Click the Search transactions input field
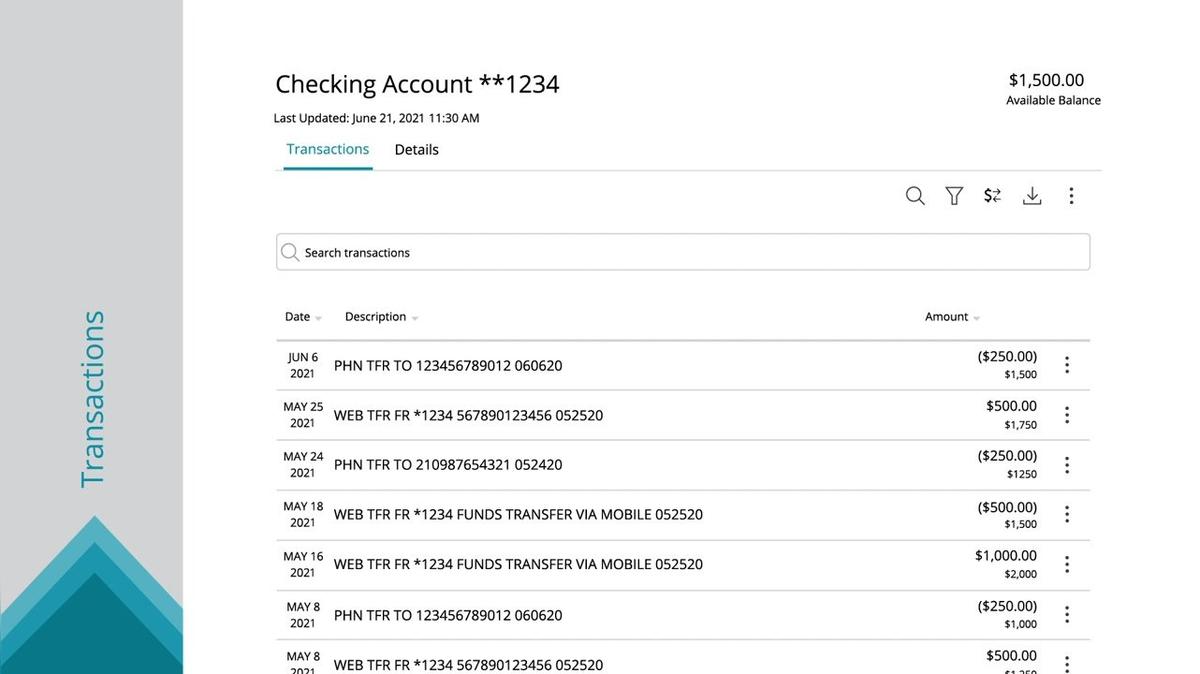This screenshot has height=674, width=1200. (600, 251)
